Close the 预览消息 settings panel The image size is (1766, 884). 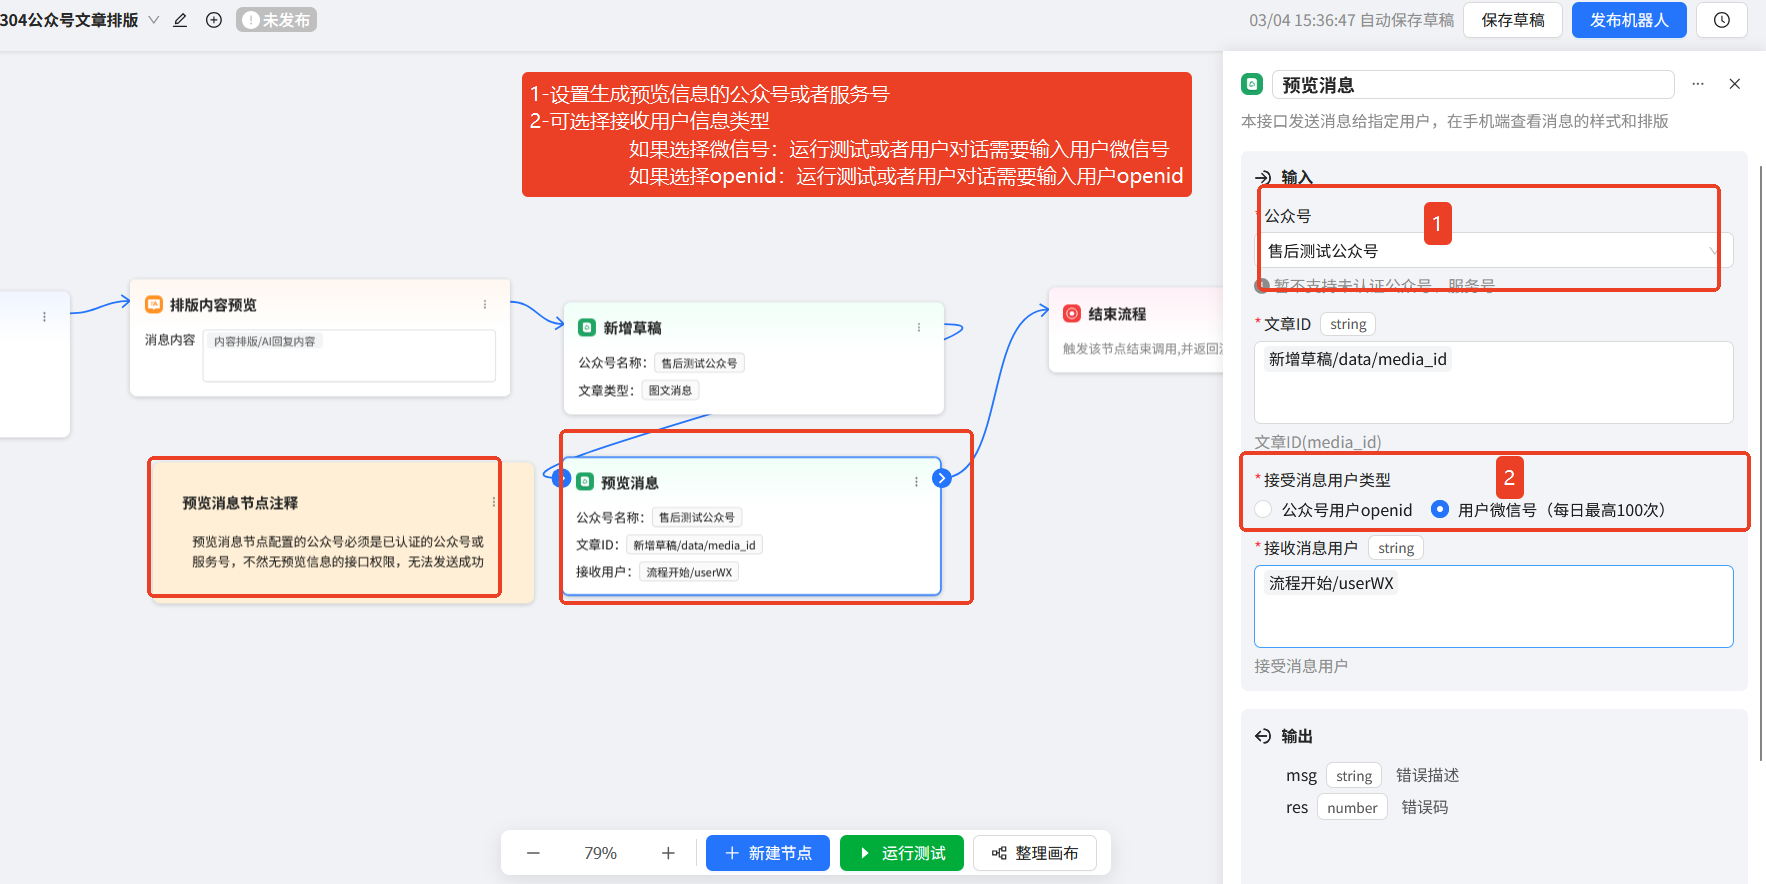[1735, 85]
